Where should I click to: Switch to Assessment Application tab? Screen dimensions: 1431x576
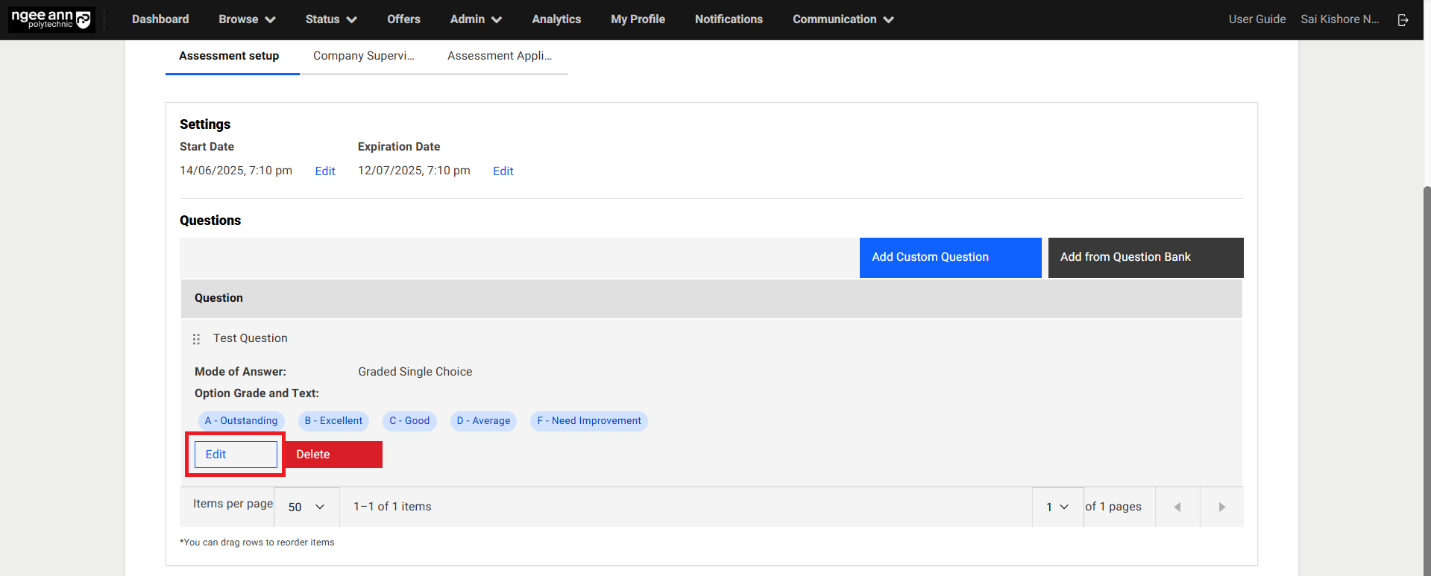[x=499, y=56]
